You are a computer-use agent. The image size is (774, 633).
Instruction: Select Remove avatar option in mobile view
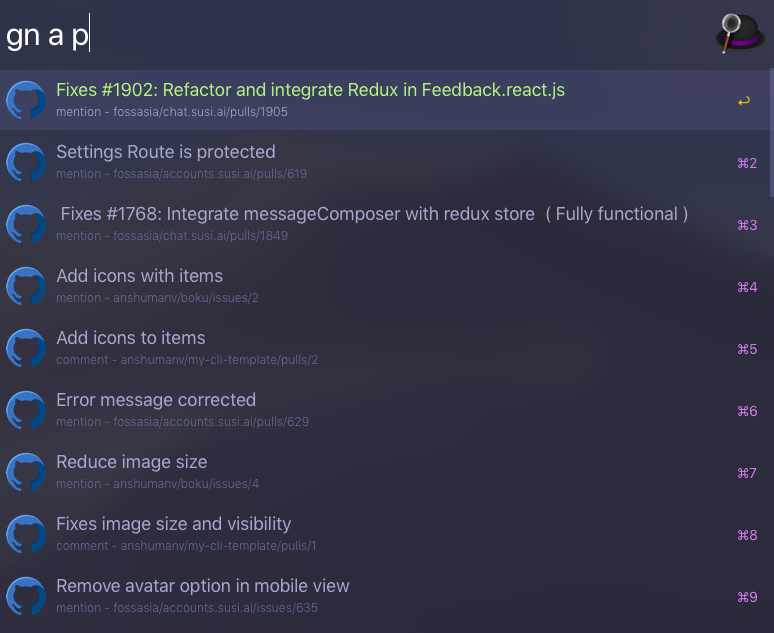click(385, 596)
